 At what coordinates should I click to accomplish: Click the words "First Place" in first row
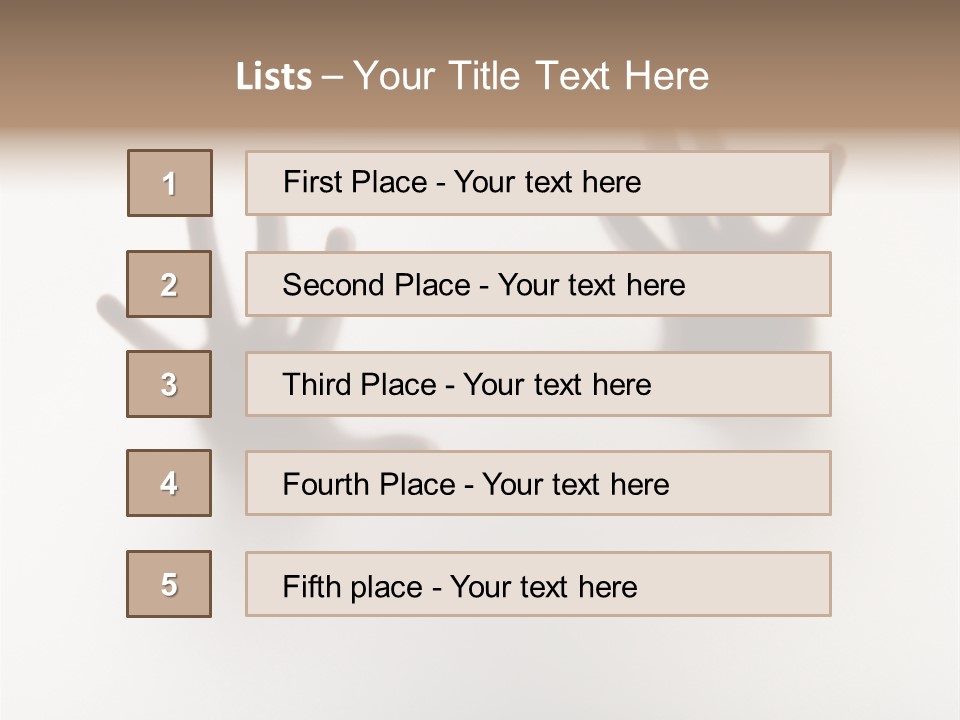(x=355, y=182)
